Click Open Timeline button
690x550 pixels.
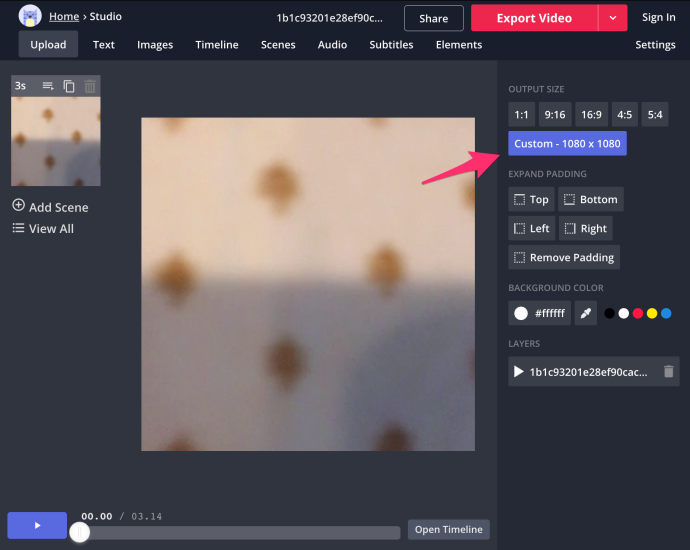449,529
